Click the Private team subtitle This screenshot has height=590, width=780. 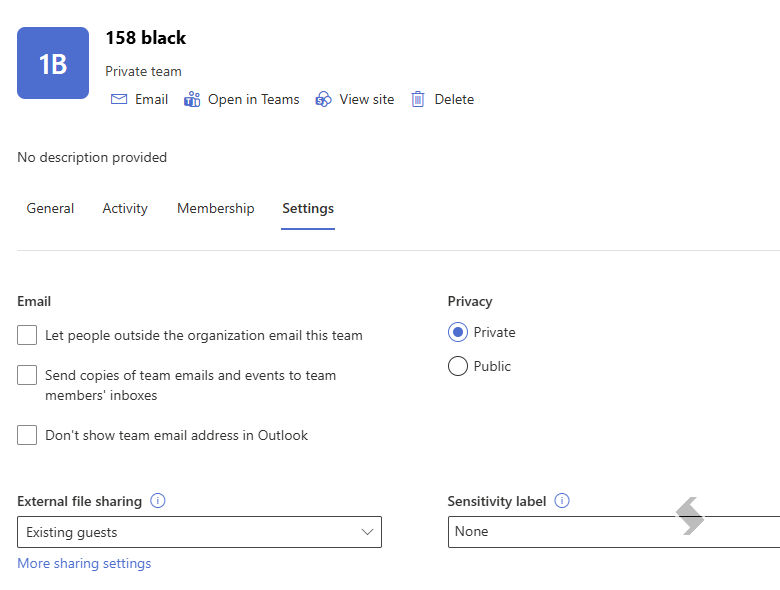point(143,72)
